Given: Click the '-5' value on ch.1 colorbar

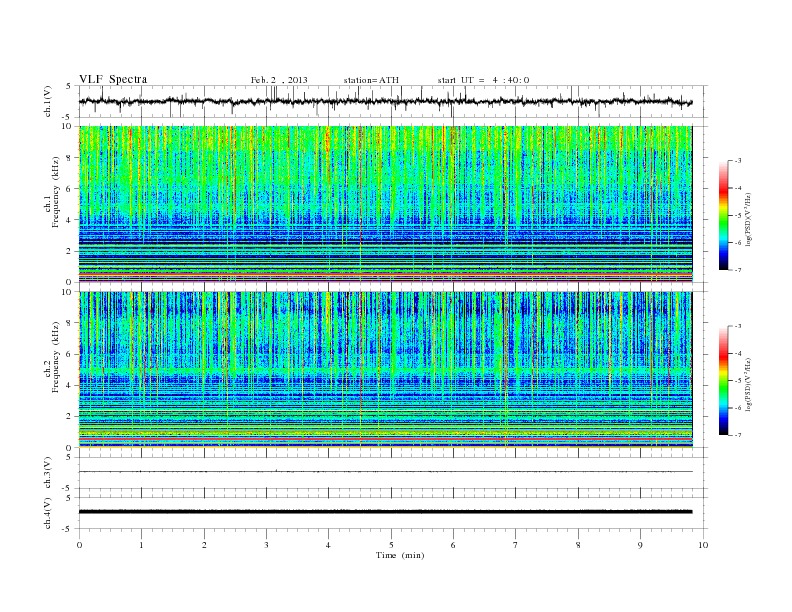Looking at the screenshot, I should tap(737, 216).
